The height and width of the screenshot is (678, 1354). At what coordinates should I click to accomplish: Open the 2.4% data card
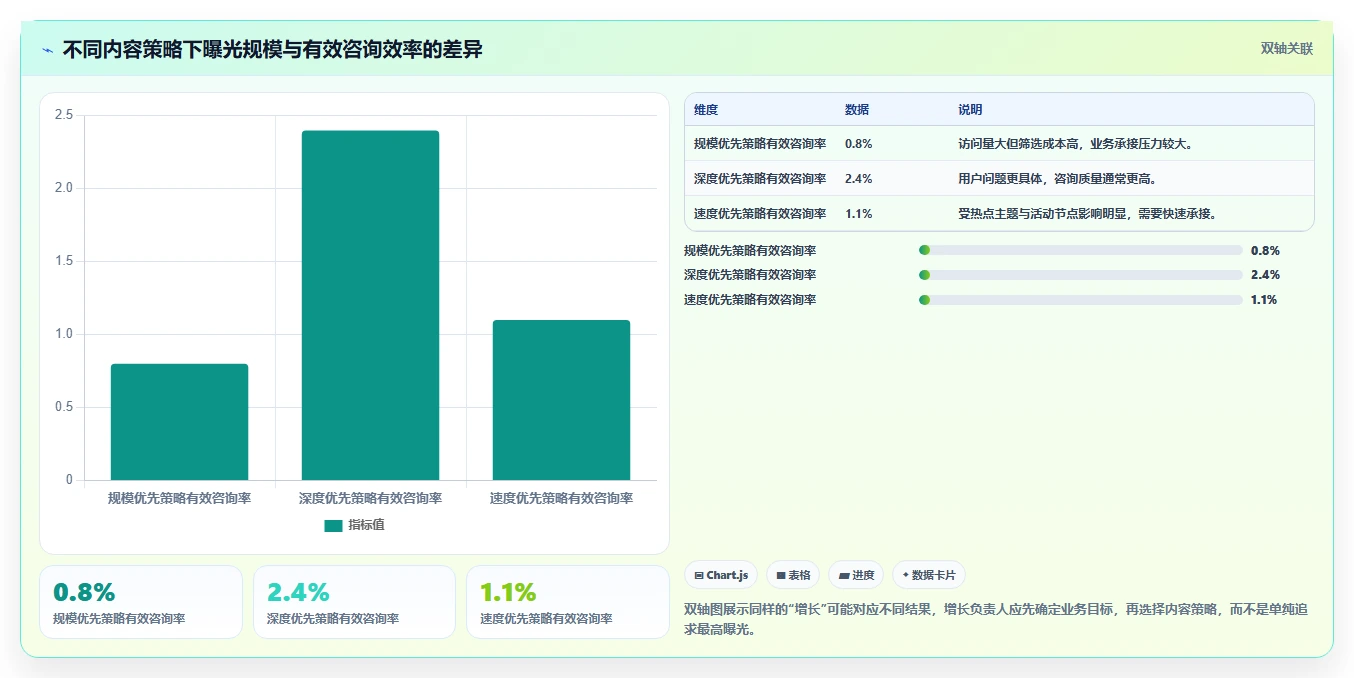click(354, 602)
